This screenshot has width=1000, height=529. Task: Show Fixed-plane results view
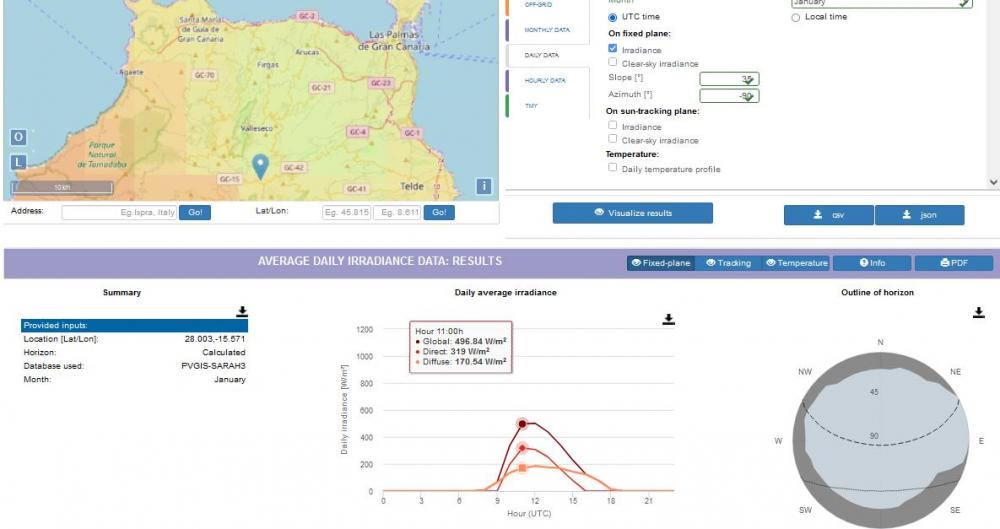tap(661, 263)
